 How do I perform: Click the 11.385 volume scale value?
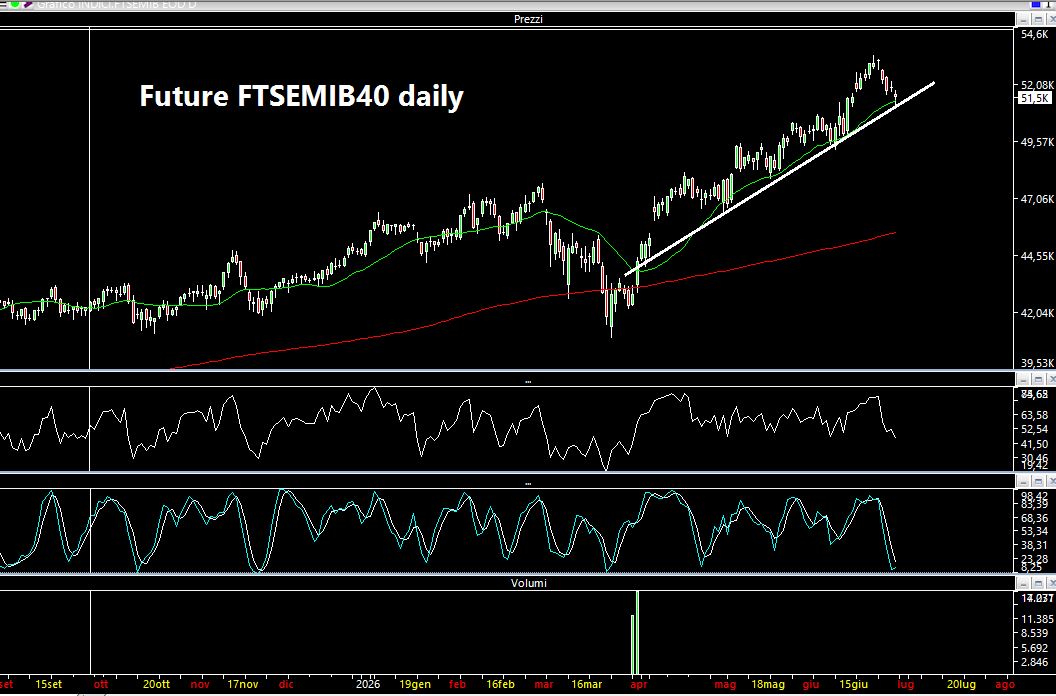tap(1037, 619)
